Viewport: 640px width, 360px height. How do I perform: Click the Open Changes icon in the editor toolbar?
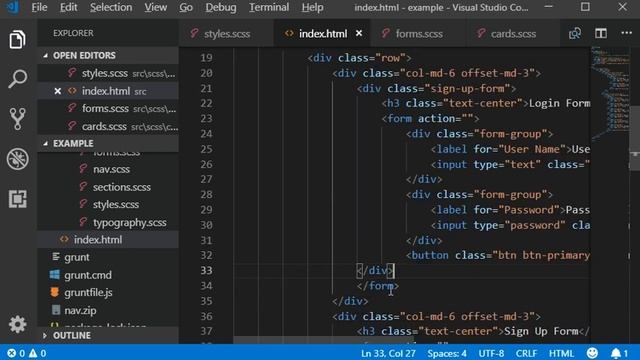click(575, 33)
